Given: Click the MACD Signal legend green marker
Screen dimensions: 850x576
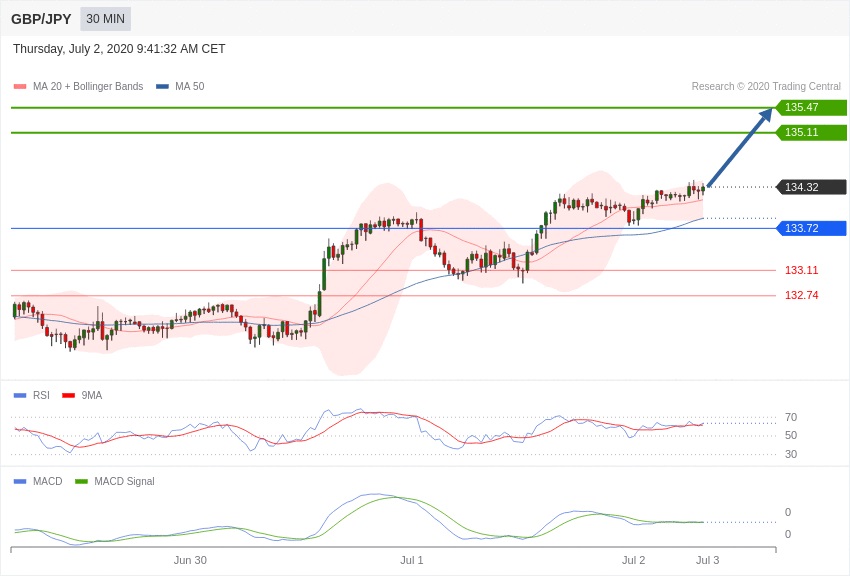Looking at the screenshot, I should [81, 482].
